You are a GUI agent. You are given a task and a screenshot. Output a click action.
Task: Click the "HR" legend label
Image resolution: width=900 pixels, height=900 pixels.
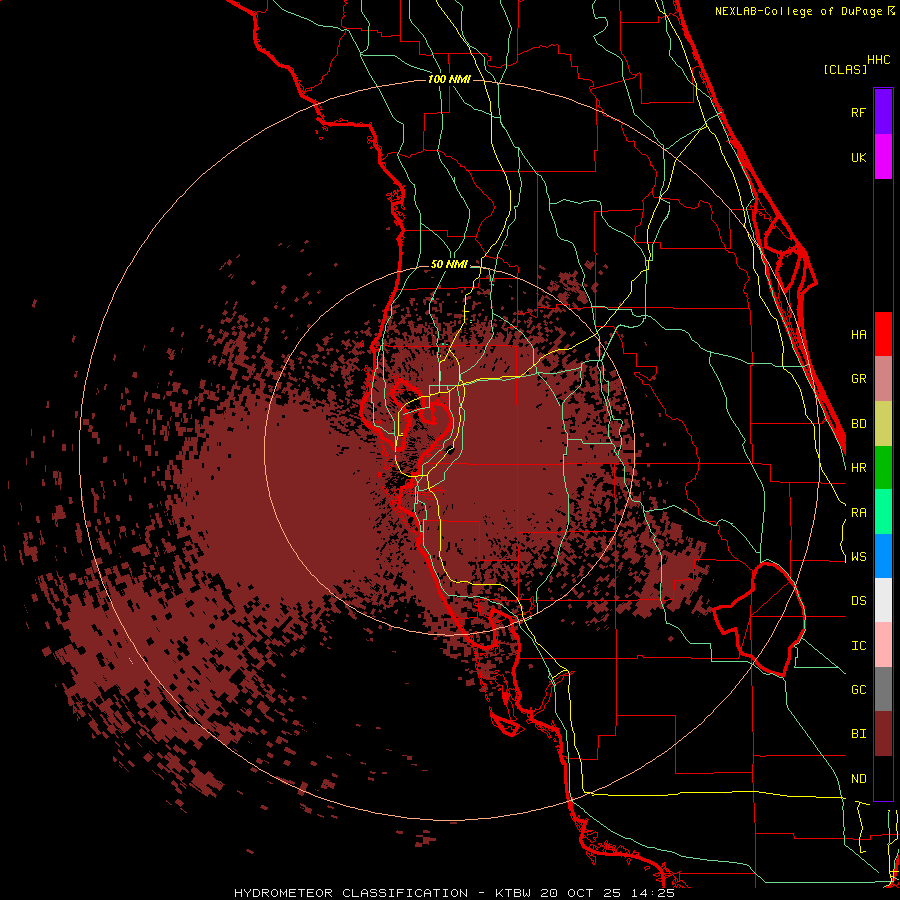click(x=858, y=468)
